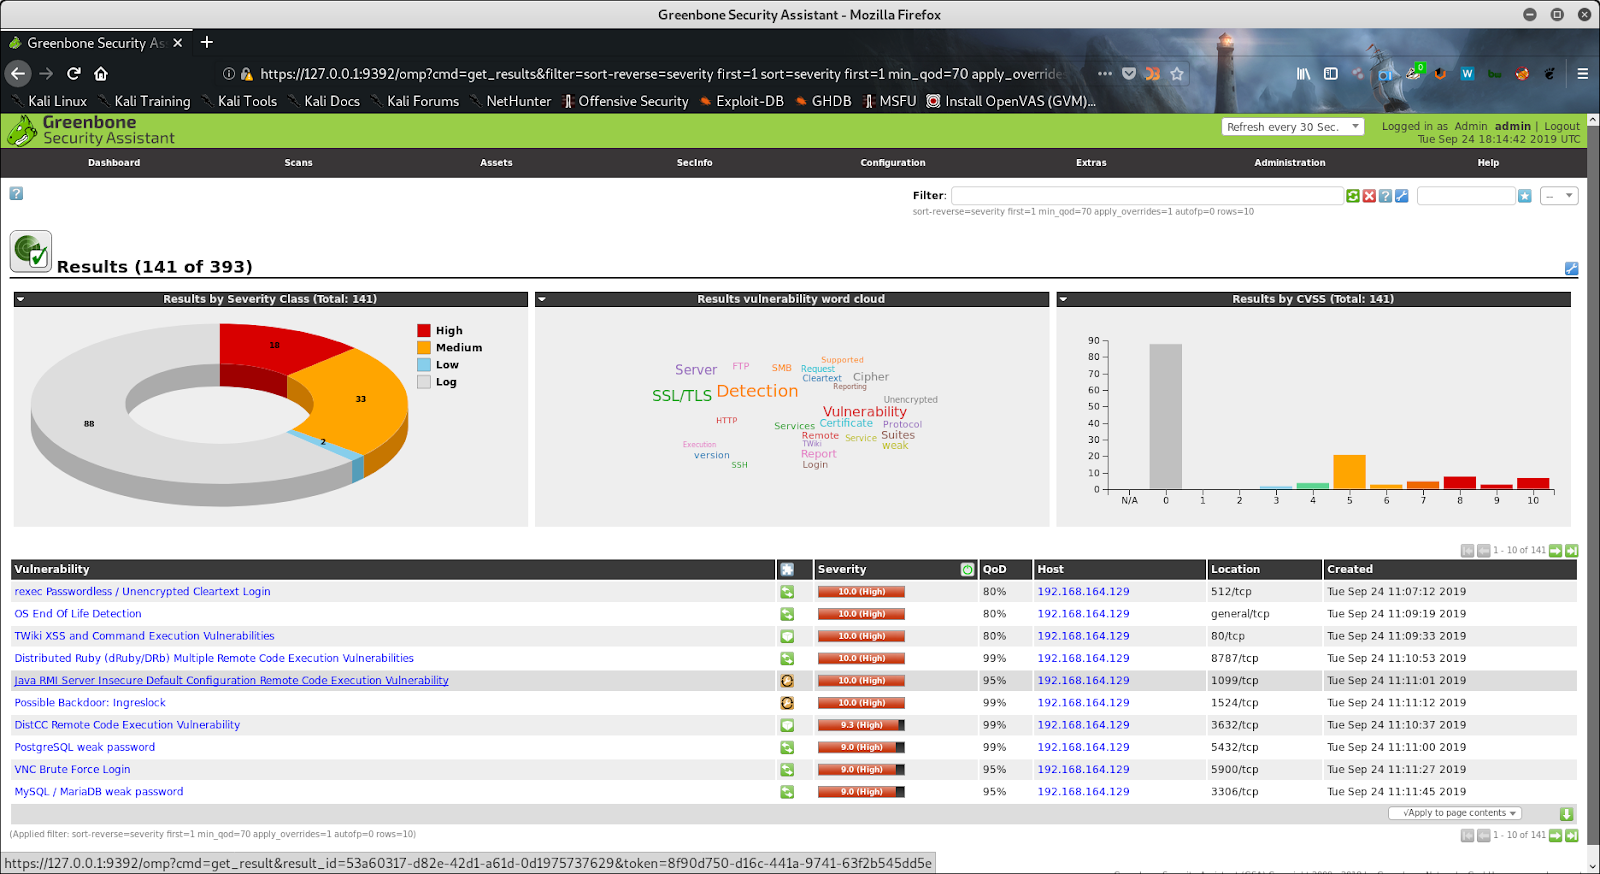The image size is (1600, 874).
Task: Click the solution type column header icon
Action: click(x=787, y=569)
